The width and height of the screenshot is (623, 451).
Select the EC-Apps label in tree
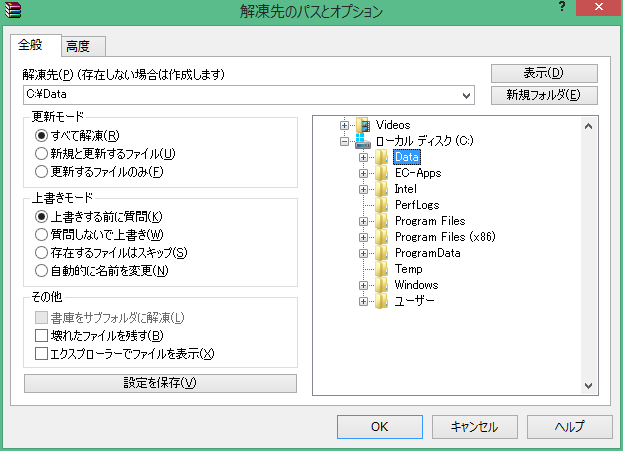[418, 173]
